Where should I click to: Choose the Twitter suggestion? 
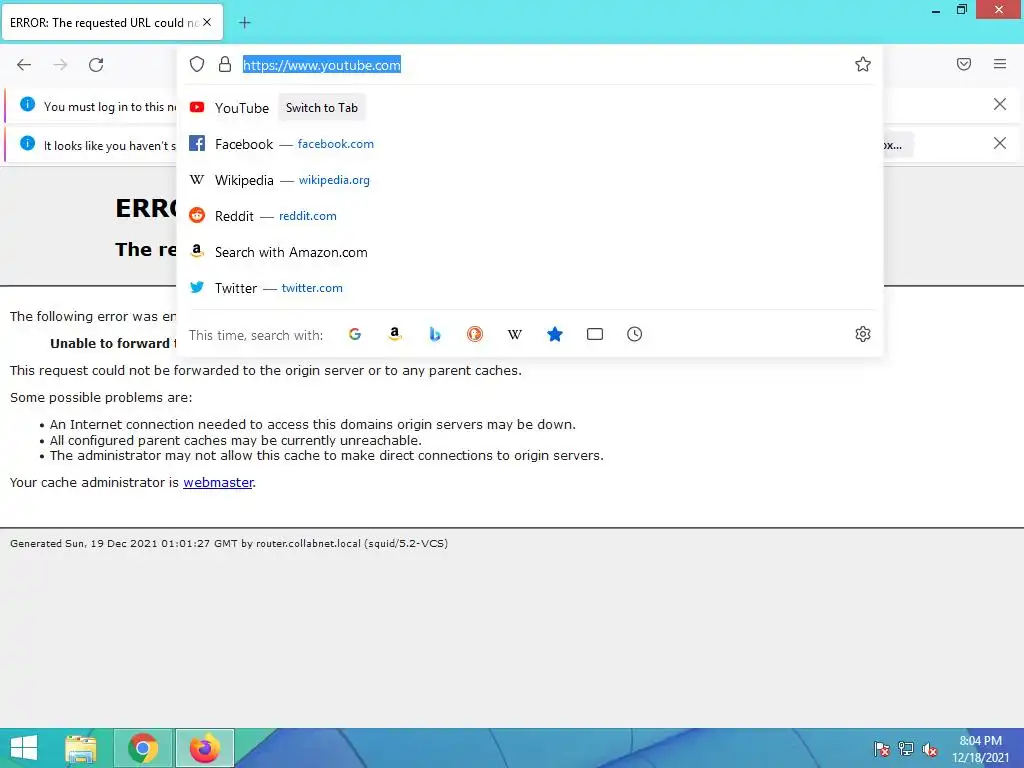(530, 288)
